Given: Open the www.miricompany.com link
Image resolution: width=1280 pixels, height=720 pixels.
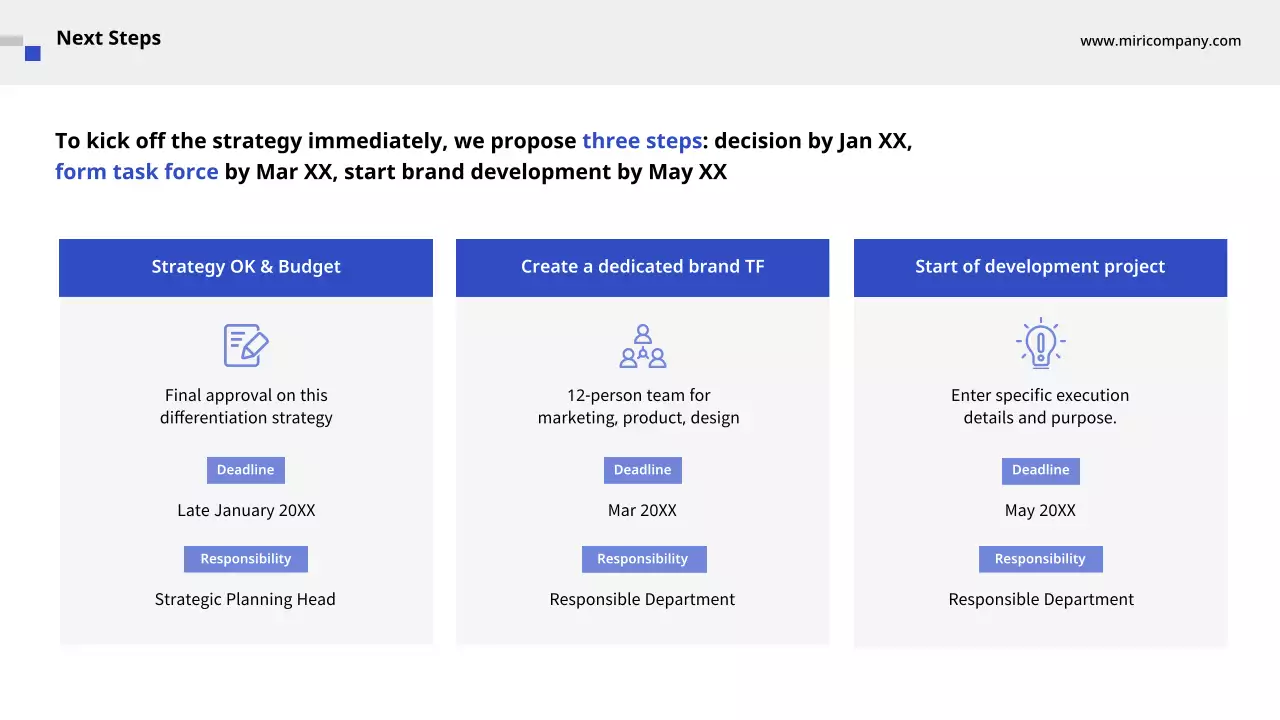Looking at the screenshot, I should 1160,41.
